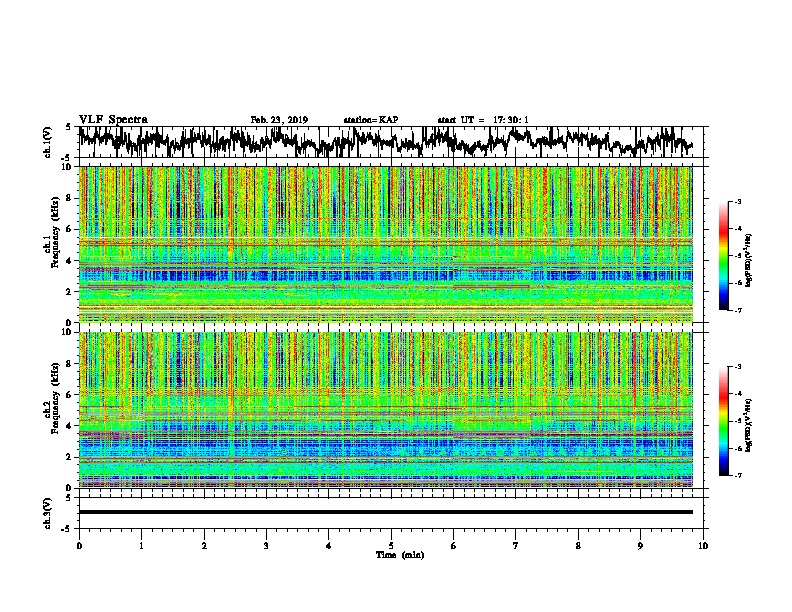Click the station=KAP label
Screen dimensions: 792x612
point(371,120)
